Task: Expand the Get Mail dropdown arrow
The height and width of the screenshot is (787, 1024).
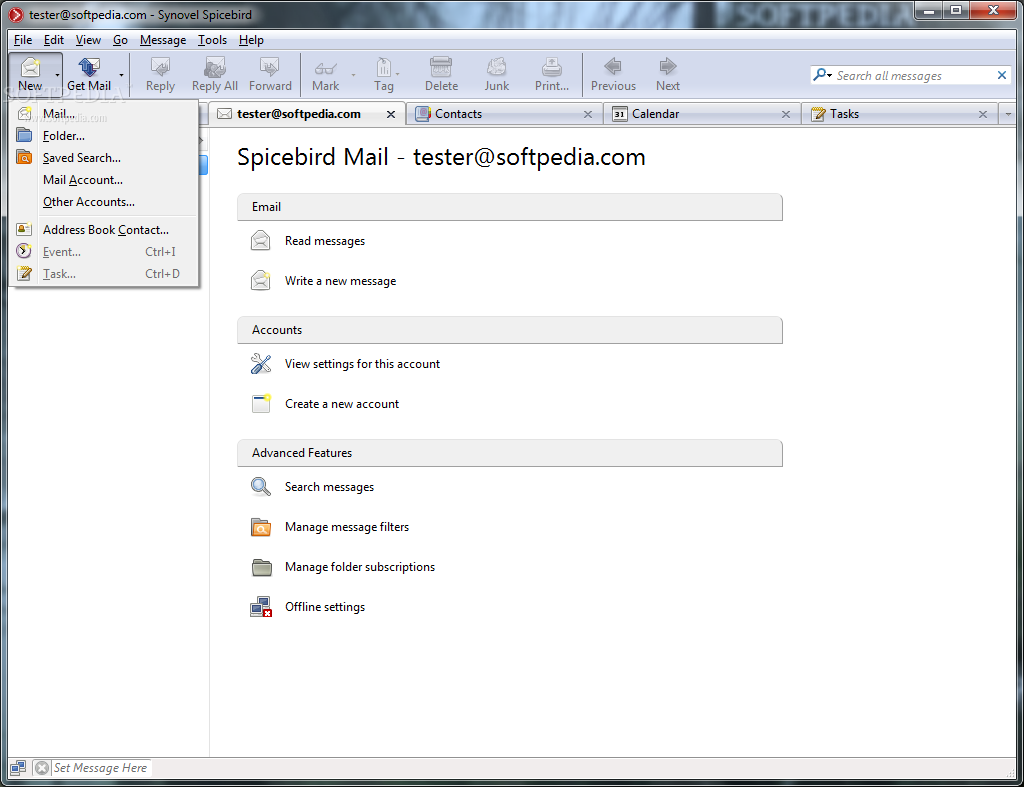Action: (x=121, y=75)
